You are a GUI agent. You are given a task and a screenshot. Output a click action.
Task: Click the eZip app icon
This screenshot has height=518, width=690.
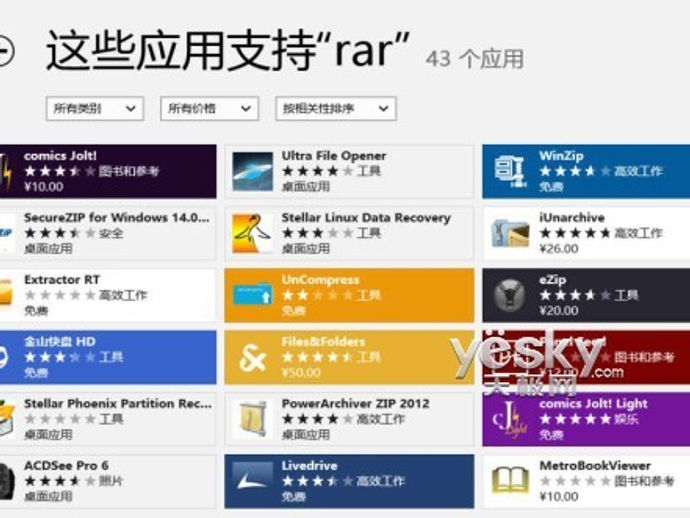(x=510, y=295)
